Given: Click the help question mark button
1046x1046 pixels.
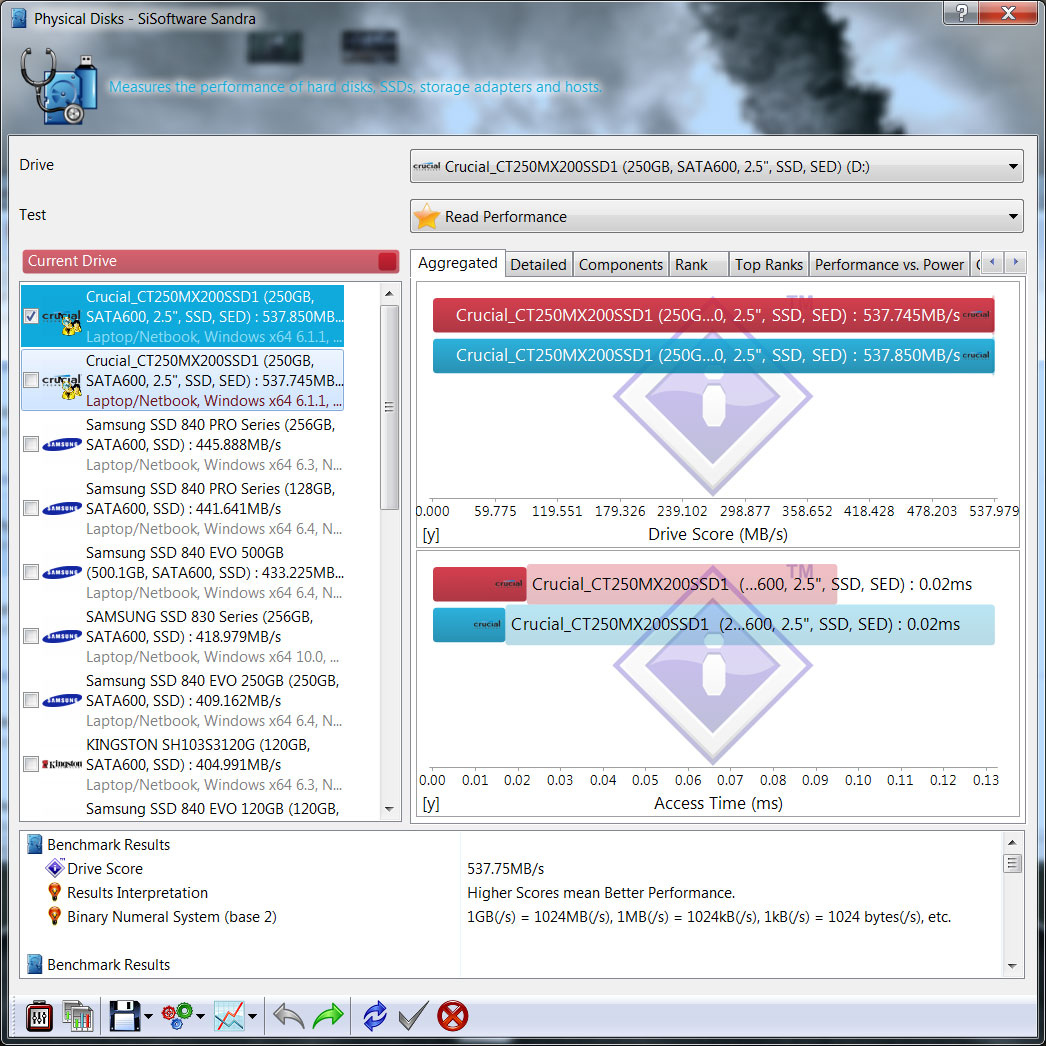Looking at the screenshot, I should (x=961, y=13).
